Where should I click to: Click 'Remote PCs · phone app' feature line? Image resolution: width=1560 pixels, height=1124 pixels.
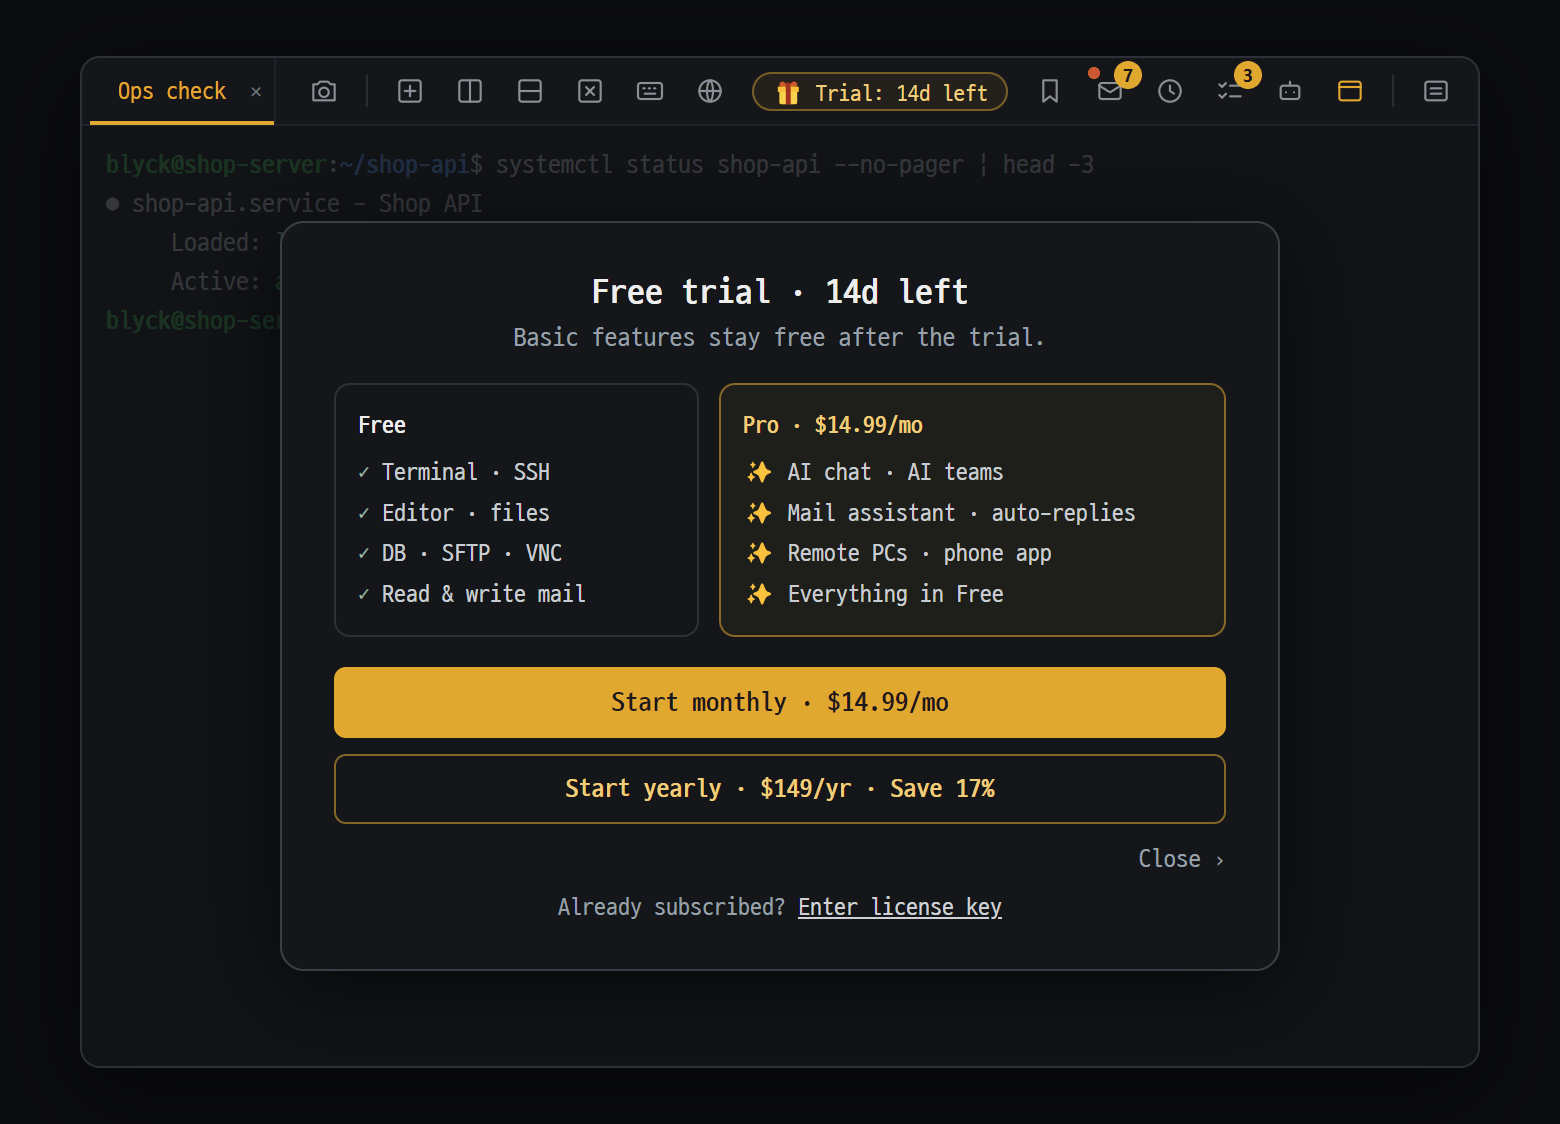point(919,553)
